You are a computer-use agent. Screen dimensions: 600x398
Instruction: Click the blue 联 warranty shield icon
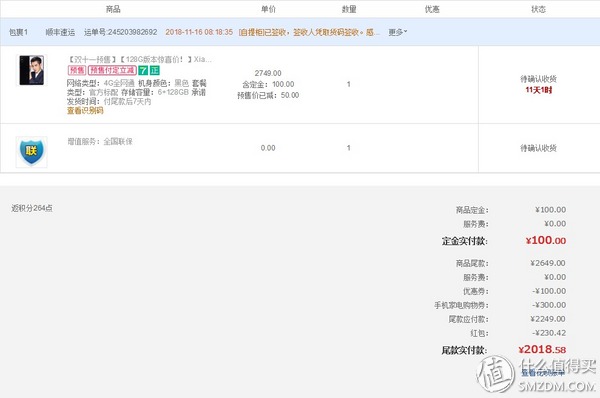[31, 152]
